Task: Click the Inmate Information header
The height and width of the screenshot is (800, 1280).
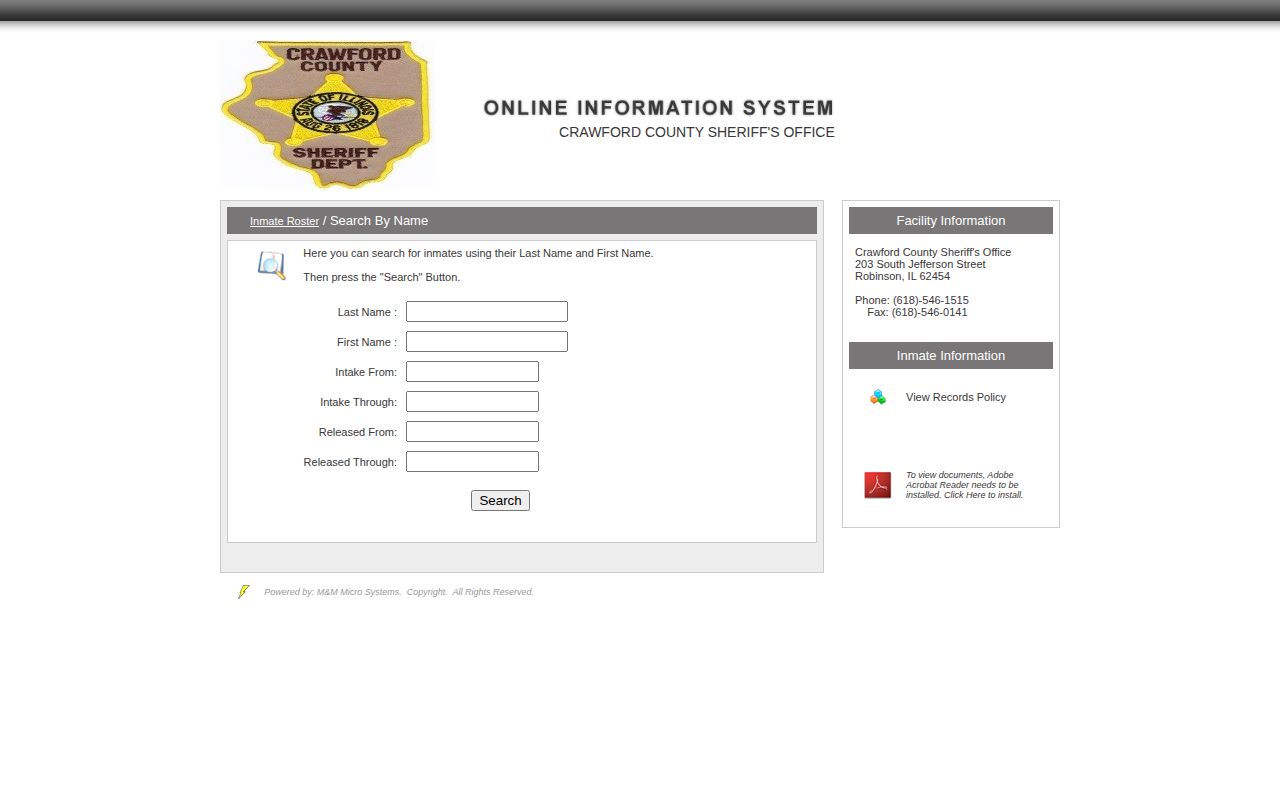Action: click(951, 356)
